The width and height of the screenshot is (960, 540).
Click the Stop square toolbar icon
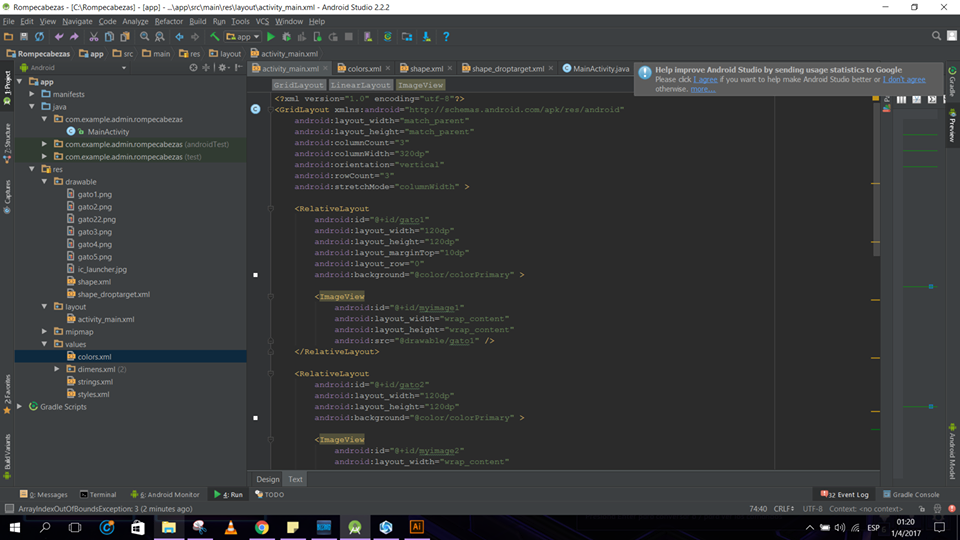[x=348, y=37]
